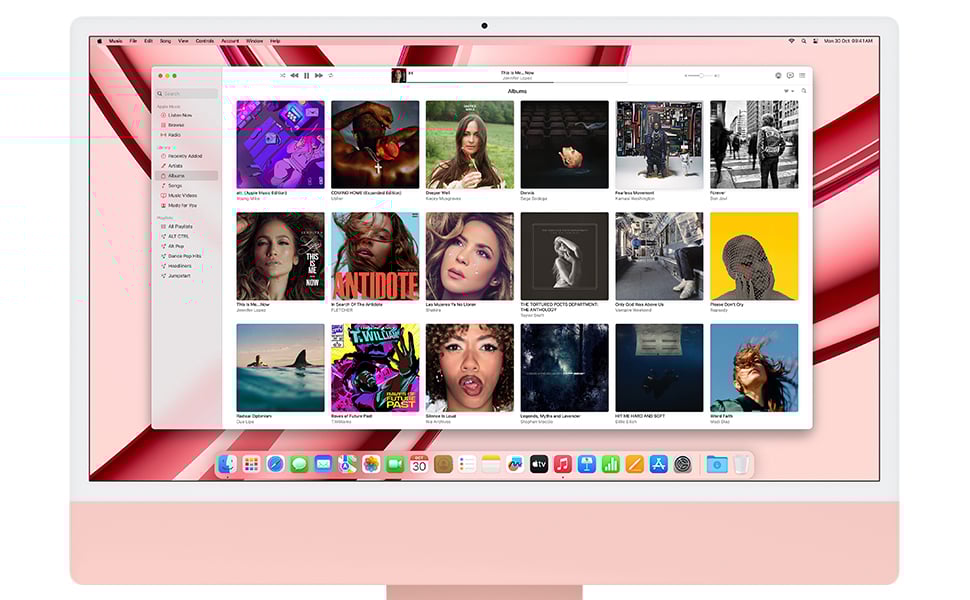The image size is (970, 600).
Task: Open the Only God Was Above Us album
Action: (x=659, y=256)
